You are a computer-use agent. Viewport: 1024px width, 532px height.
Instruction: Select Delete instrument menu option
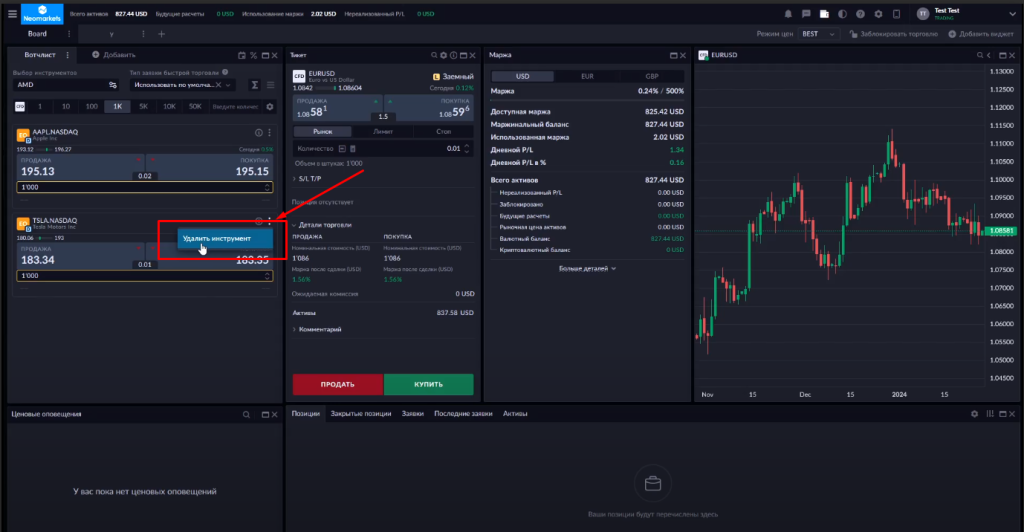tap(225, 238)
